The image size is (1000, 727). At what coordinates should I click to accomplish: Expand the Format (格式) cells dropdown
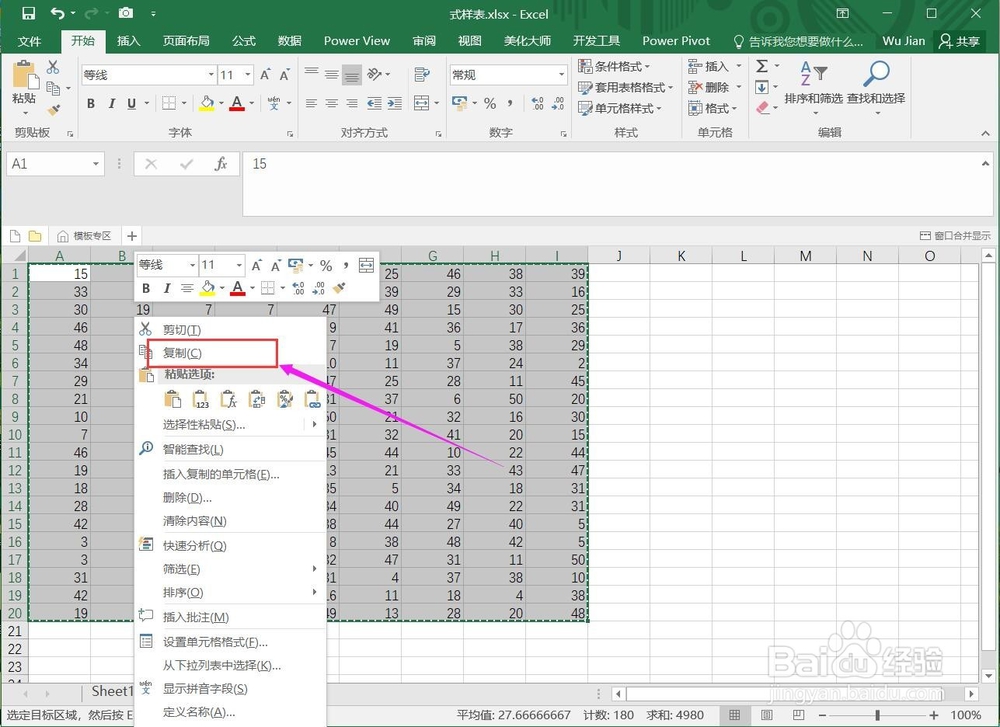coord(735,108)
